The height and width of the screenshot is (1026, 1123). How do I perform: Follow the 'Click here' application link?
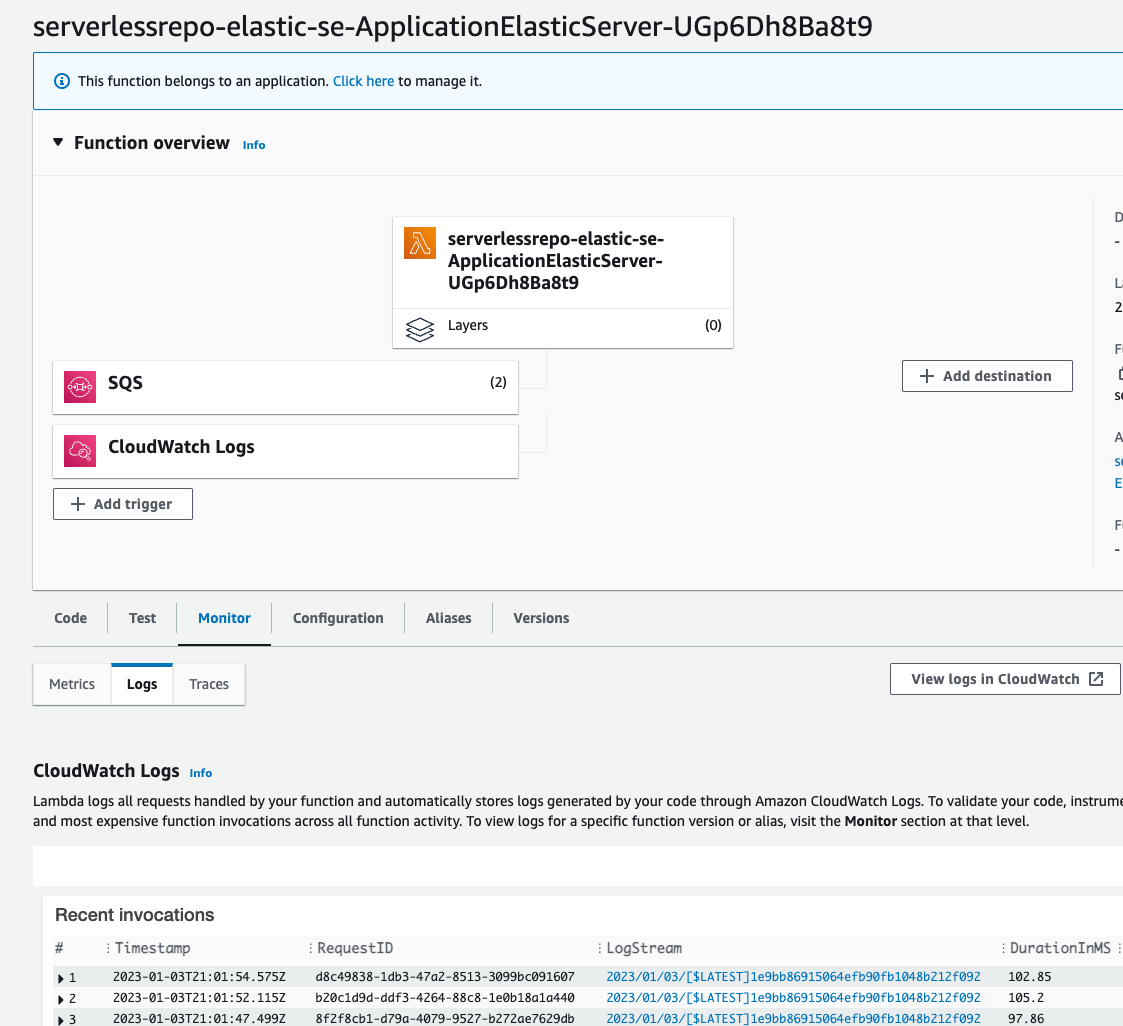tap(363, 81)
